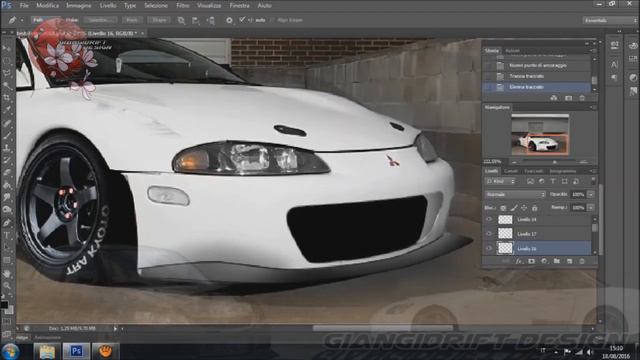Filter layers by type T icon

coord(553,181)
